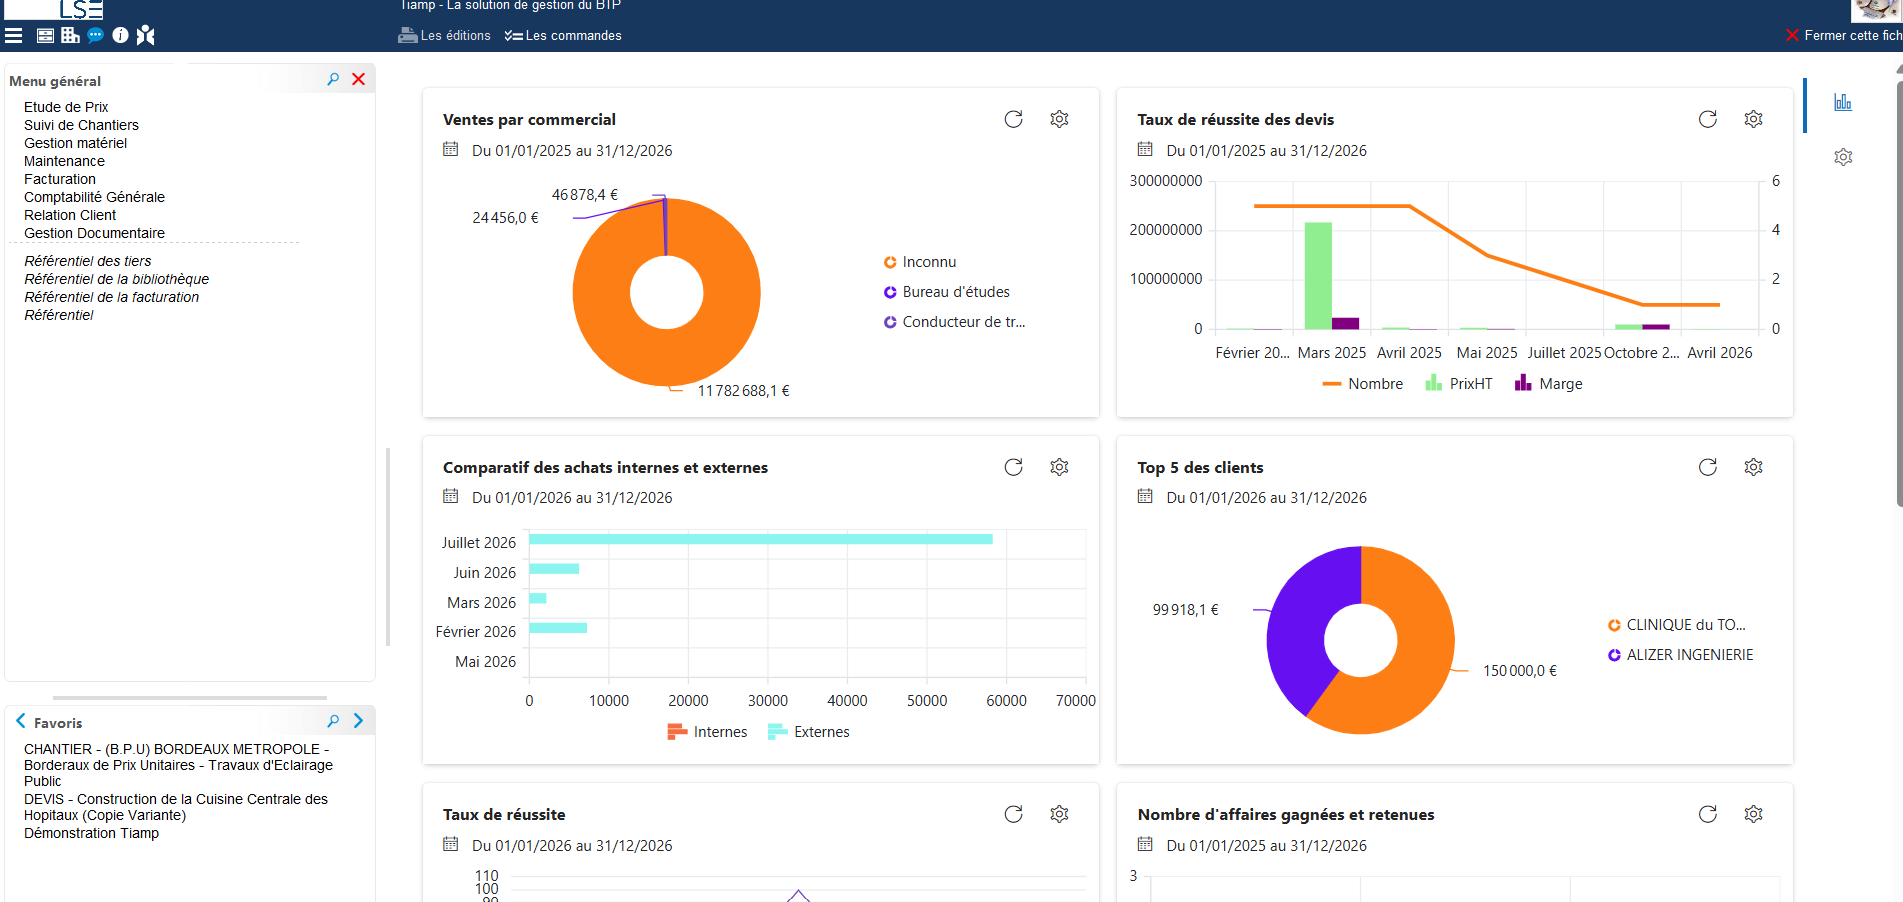The width and height of the screenshot is (1903, 902).
Task: Open the hamburger main menu
Action: pos(14,35)
